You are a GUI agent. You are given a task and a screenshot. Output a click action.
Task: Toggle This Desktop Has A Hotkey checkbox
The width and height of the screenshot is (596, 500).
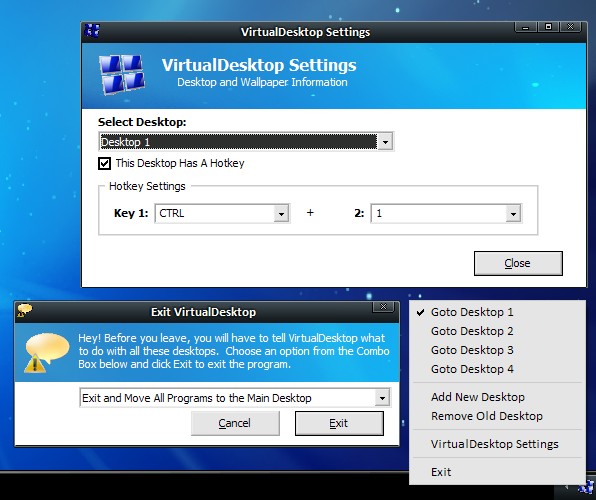[x=105, y=163]
